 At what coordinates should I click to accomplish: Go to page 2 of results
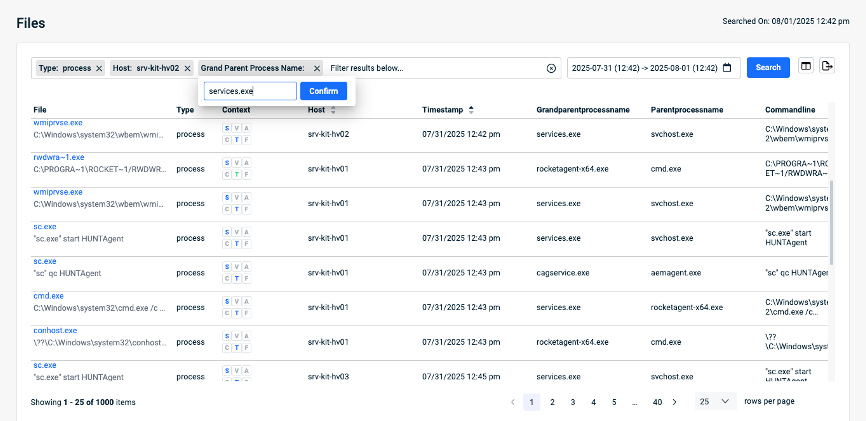(x=552, y=401)
